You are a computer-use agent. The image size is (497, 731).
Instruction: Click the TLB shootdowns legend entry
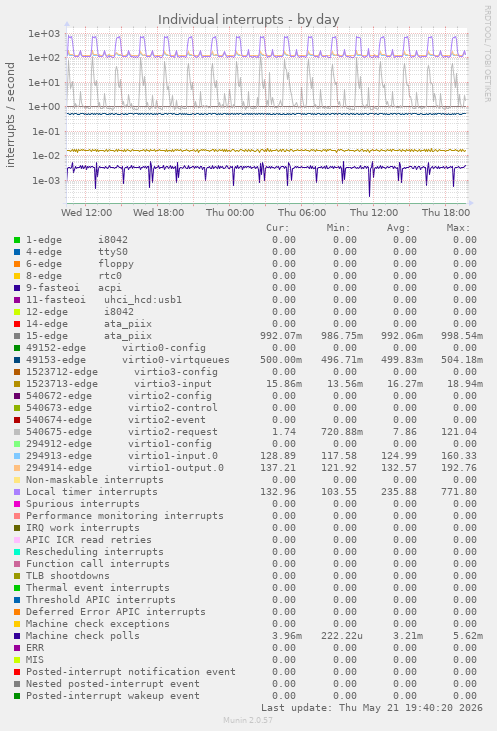[x=68, y=576]
